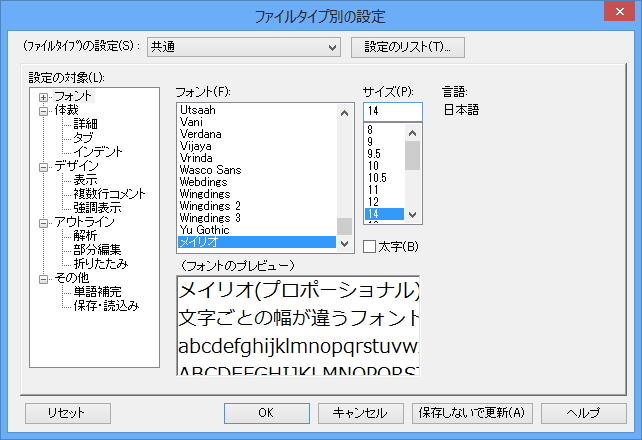Choose Wasco Sans font
Image resolution: width=642 pixels, height=440 pixels.
click(257, 170)
